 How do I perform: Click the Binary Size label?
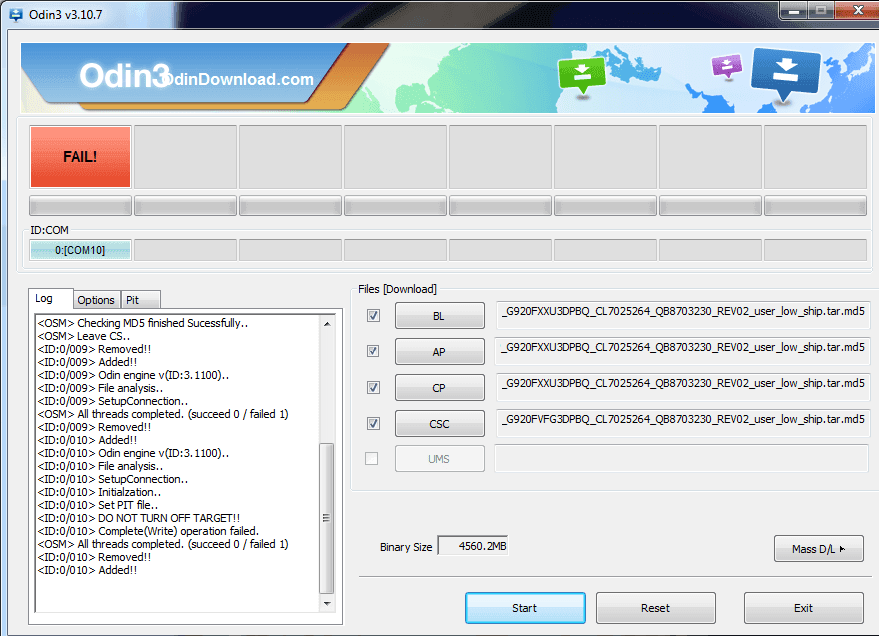pos(406,547)
